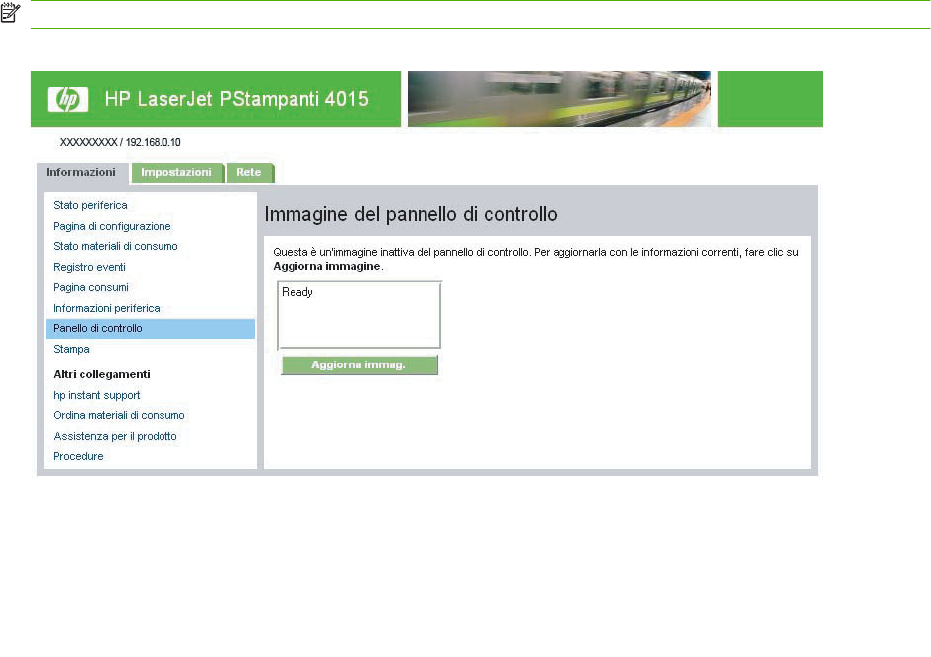The image size is (931, 657).
Task: Open Ordina materiali di consumo link
Action: [x=119, y=415]
